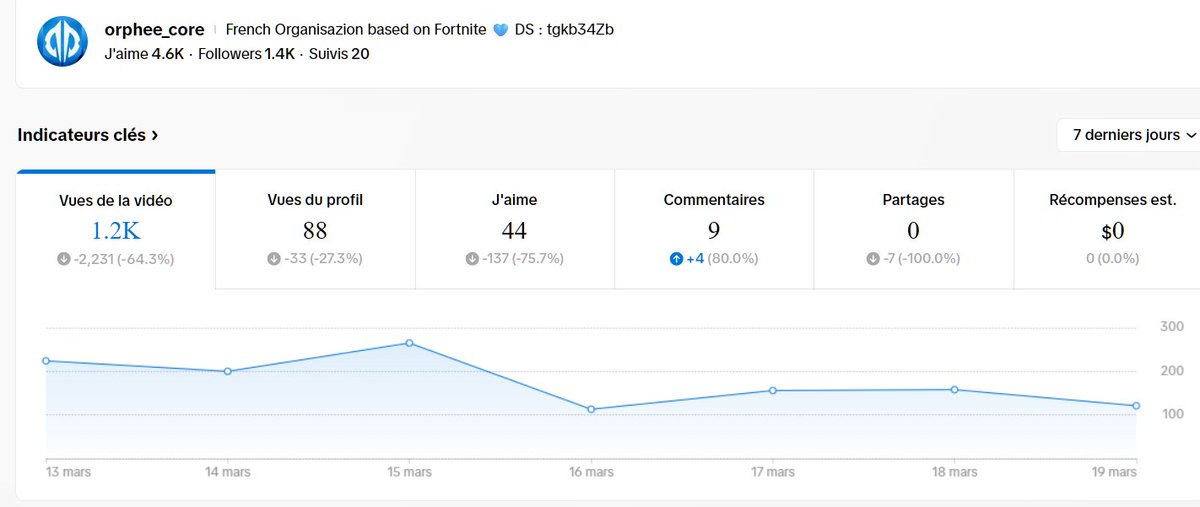The height and width of the screenshot is (507, 1200).
Task: Click the orphee_core username
Action: 154,30
